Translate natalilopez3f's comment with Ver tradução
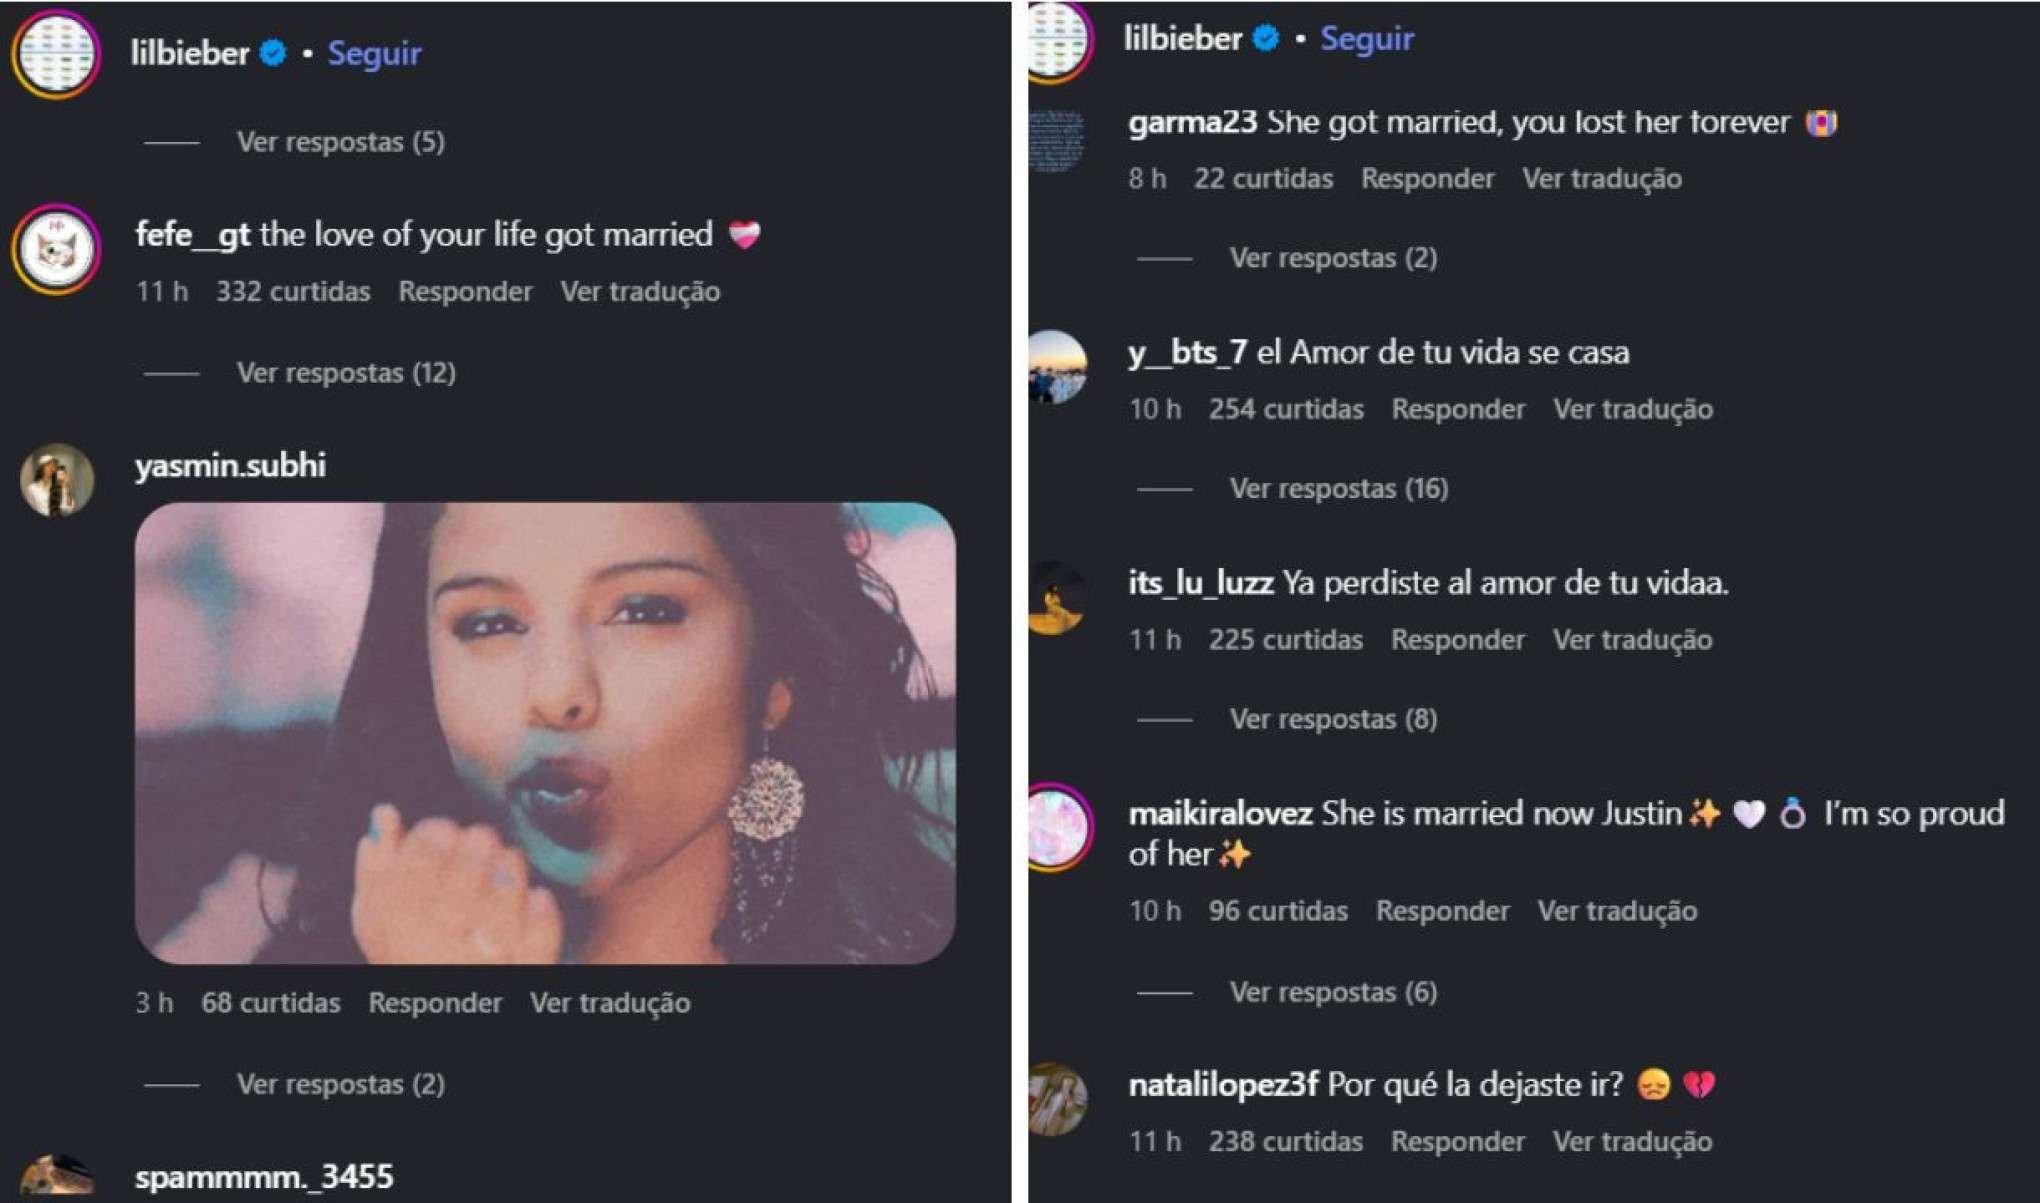Viewport: 2040px width, 1203px height. pos(1632,1142)
